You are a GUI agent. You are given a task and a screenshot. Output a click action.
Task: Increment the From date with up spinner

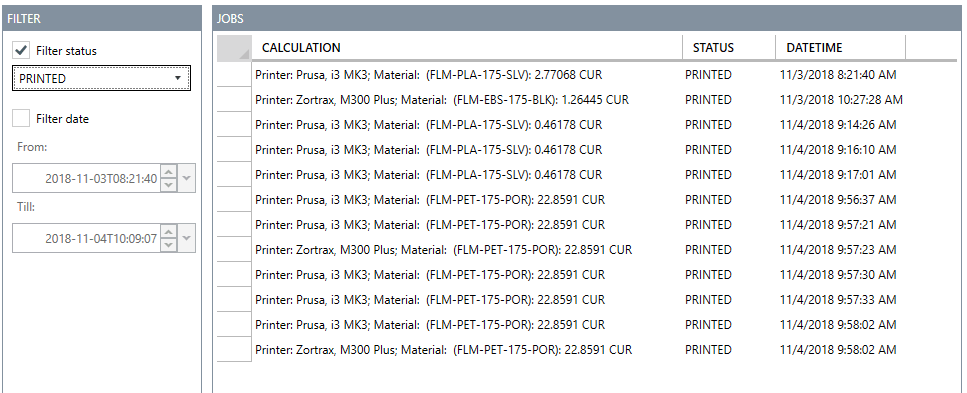[x=169, y=172]
